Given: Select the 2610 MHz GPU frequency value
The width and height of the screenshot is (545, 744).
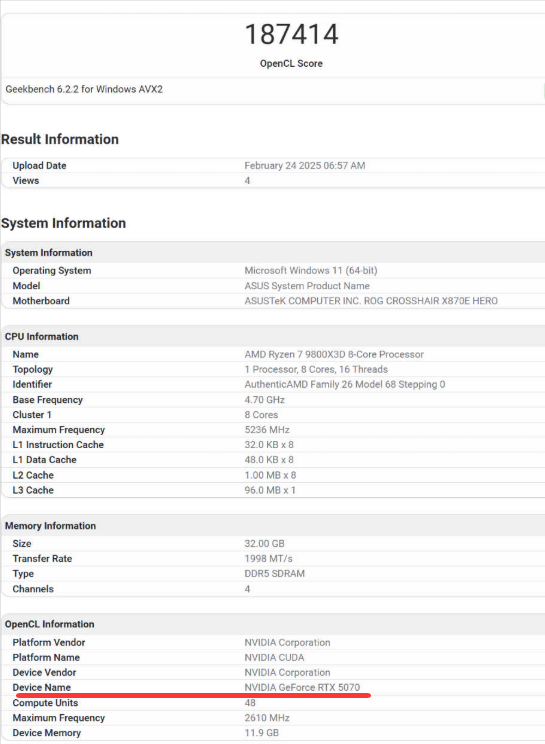Looking at the screenshot, I should tap(267, 718).
